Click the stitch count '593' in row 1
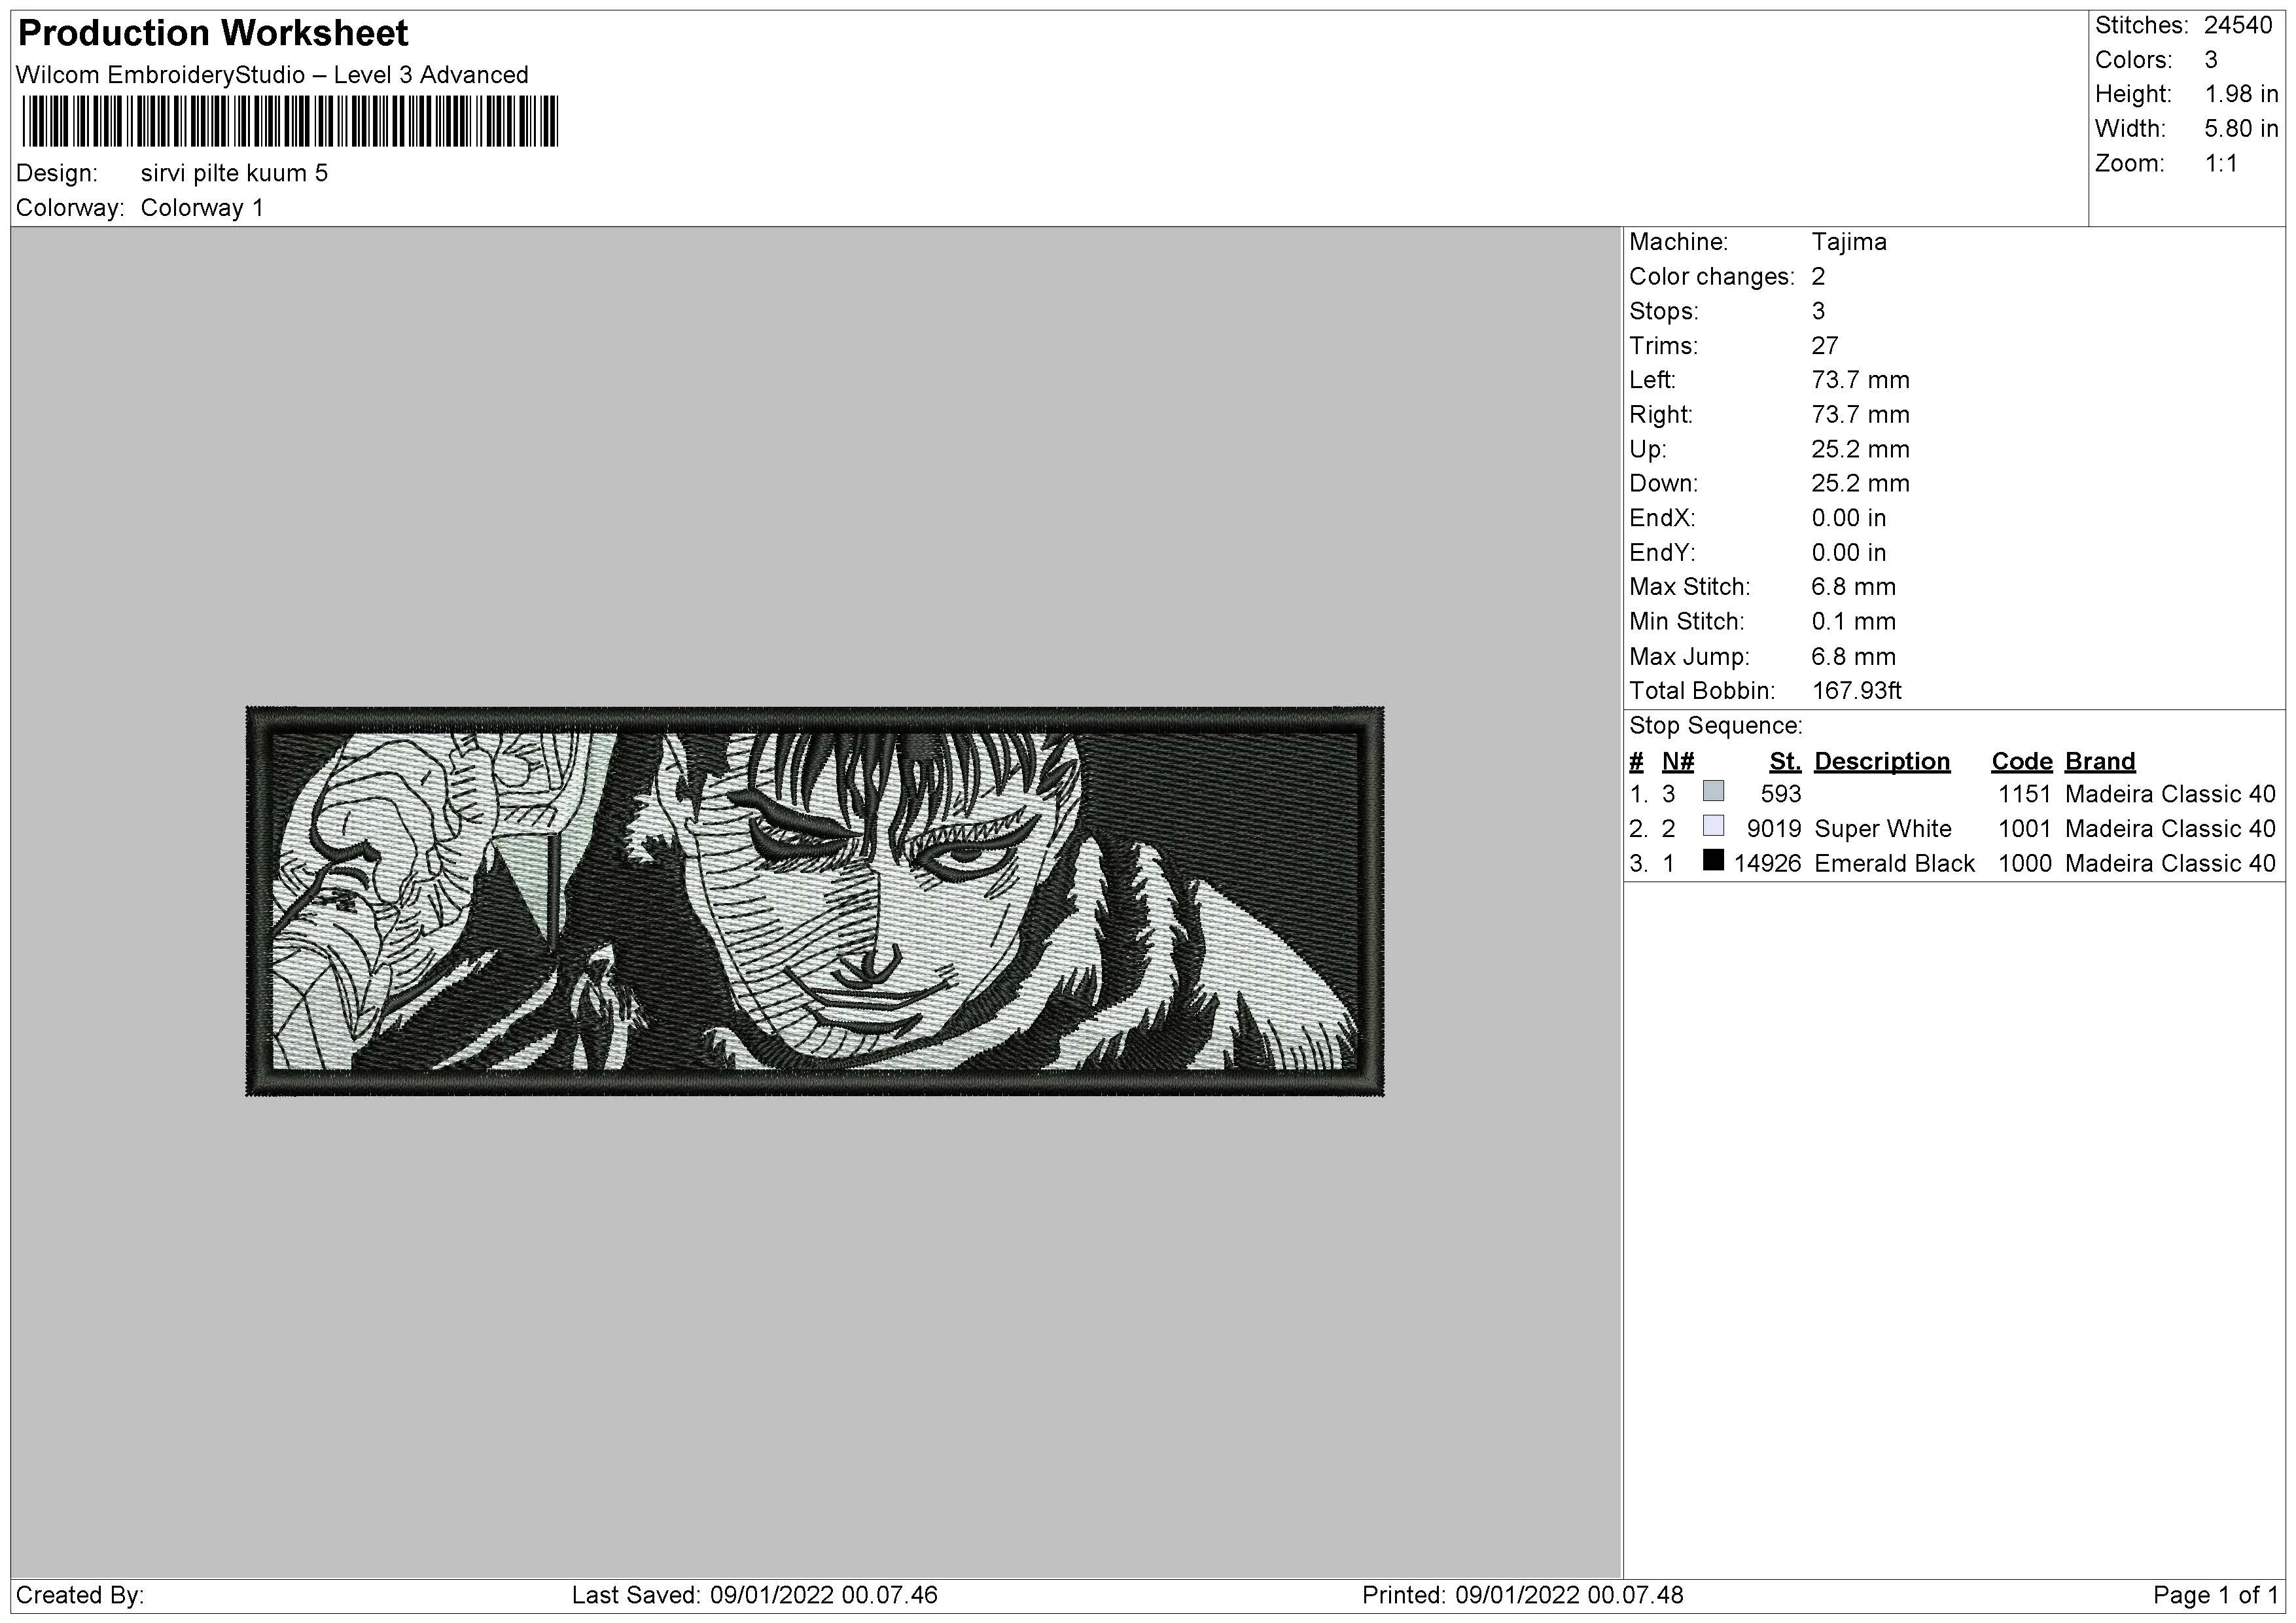This screenshot has width=2296, height=1623. tap(1781, 794)
